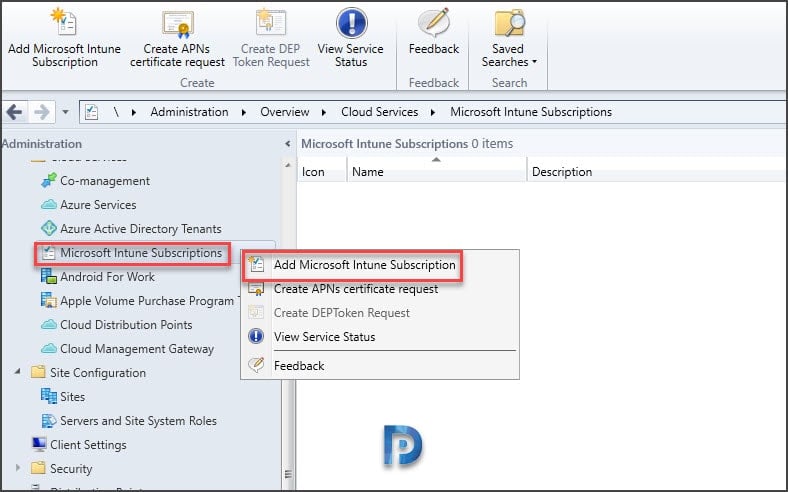The image size is (788, 492).
Task: Click the Android For Work icon
Action: pyautogui.click(x=49, y=276)
